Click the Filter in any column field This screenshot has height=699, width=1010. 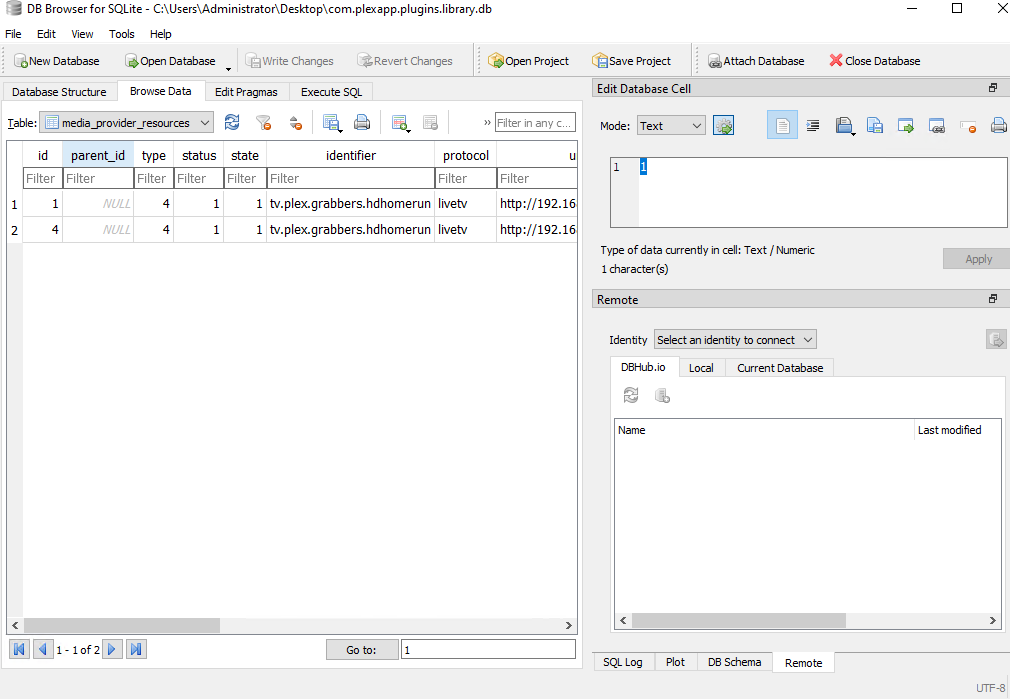535,122
